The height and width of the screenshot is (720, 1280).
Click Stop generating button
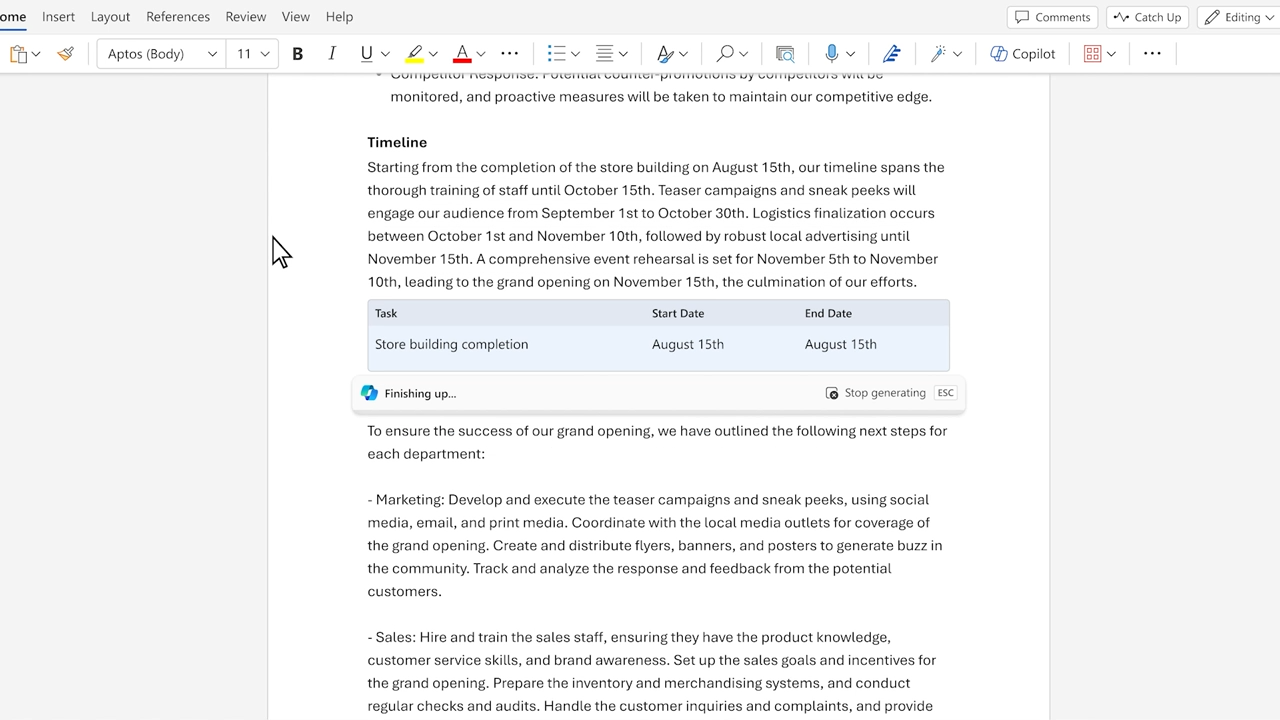tap(875, 393)
